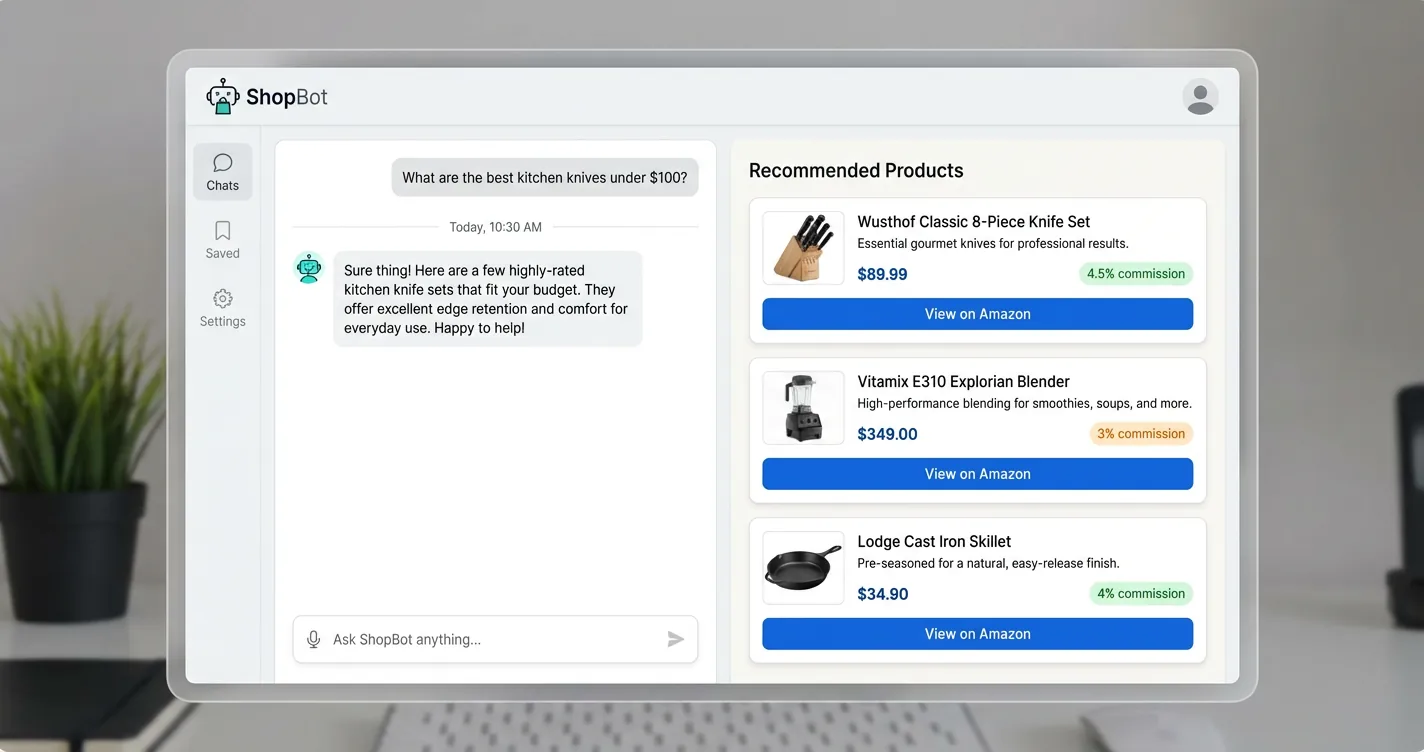Open the Vitamix E310 Amazon link
Viewport: 1424px width, 752px height.
(x=977, y=473)
